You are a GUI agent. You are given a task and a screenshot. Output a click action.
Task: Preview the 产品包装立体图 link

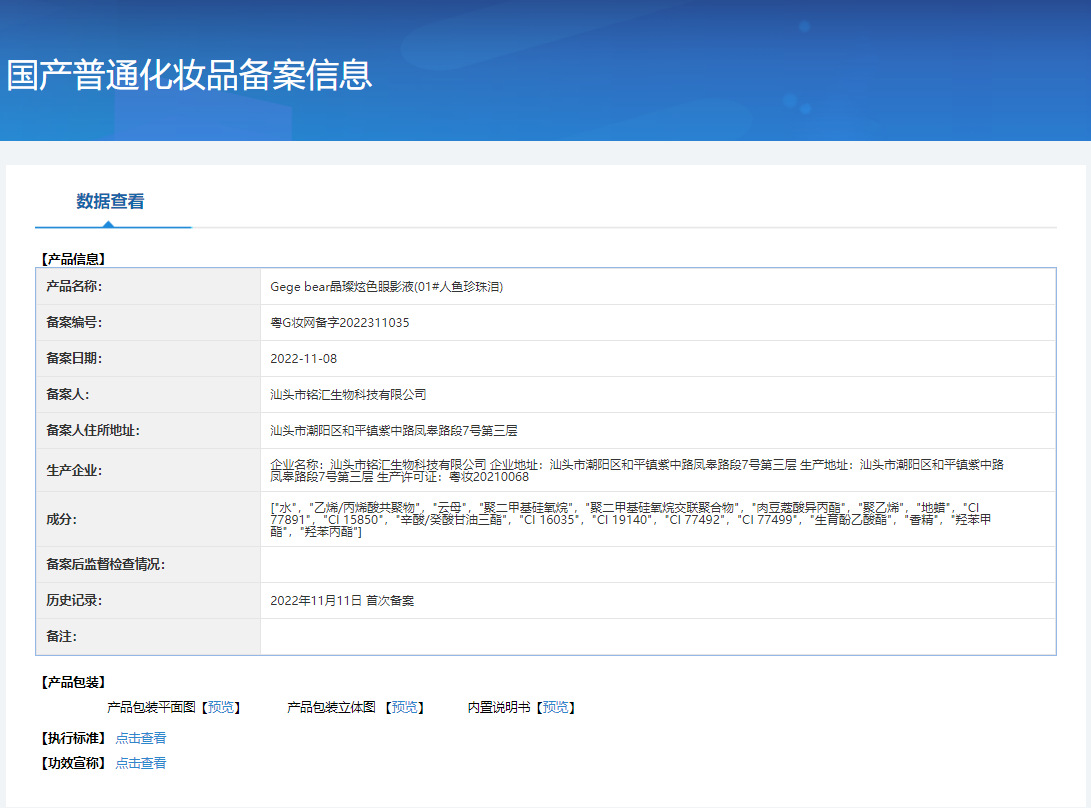tap(405, 707)
